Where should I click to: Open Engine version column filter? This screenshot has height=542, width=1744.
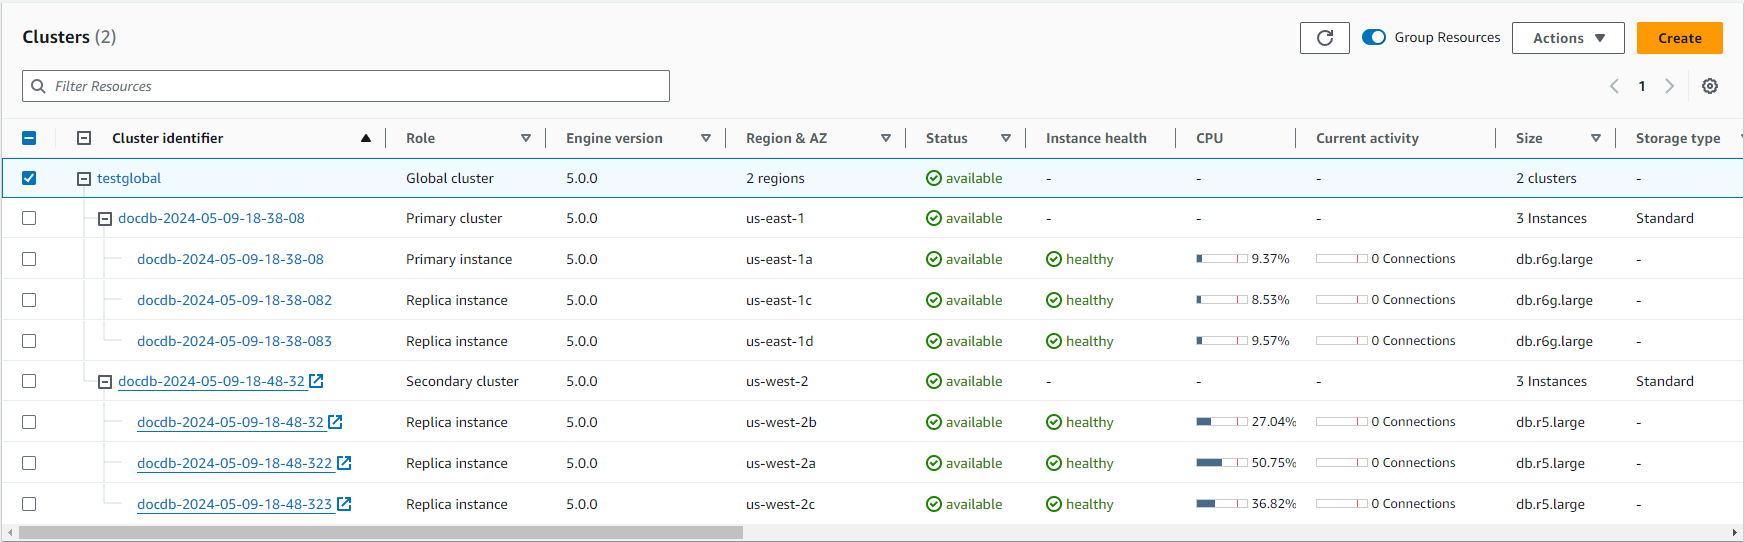706,138
